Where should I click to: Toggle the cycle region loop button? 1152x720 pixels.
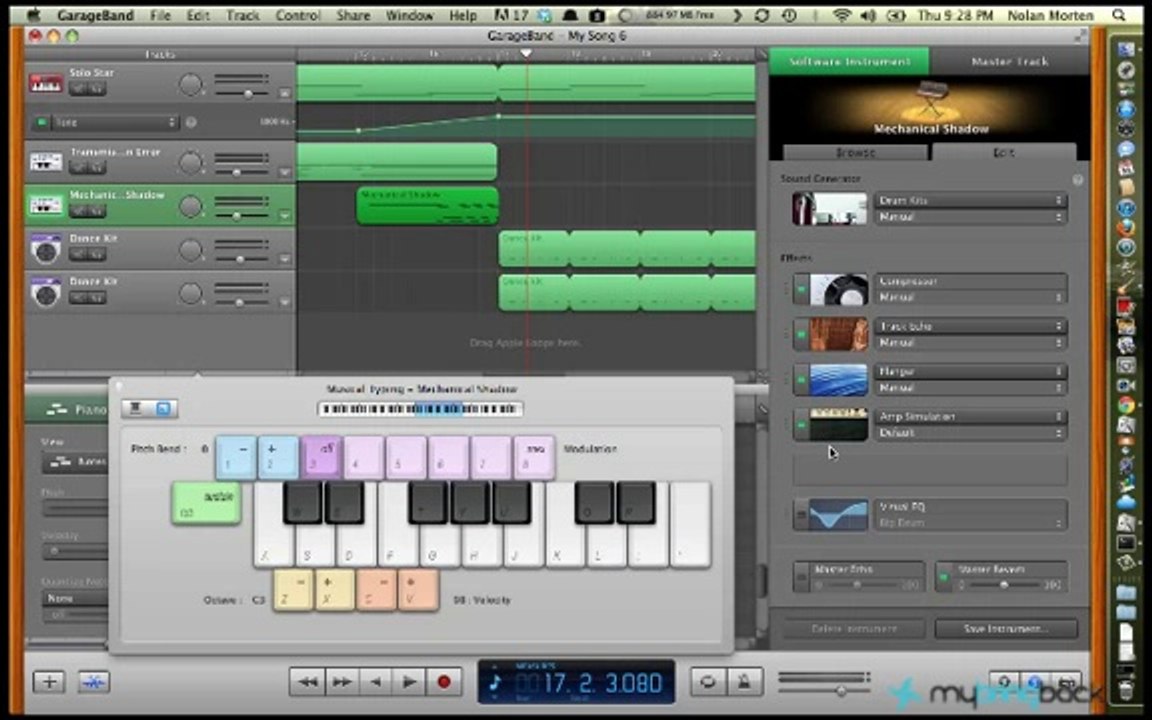tap(708, 682)
